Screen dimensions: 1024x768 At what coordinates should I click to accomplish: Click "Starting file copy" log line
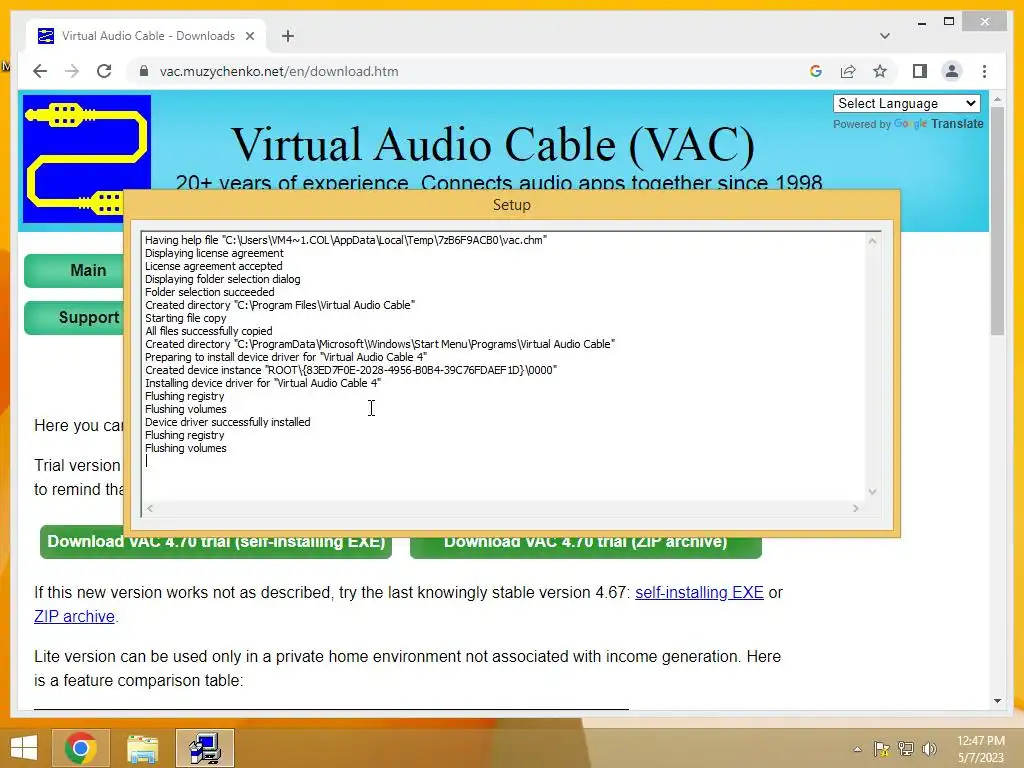pyautogui.click(x=185, y=318)
